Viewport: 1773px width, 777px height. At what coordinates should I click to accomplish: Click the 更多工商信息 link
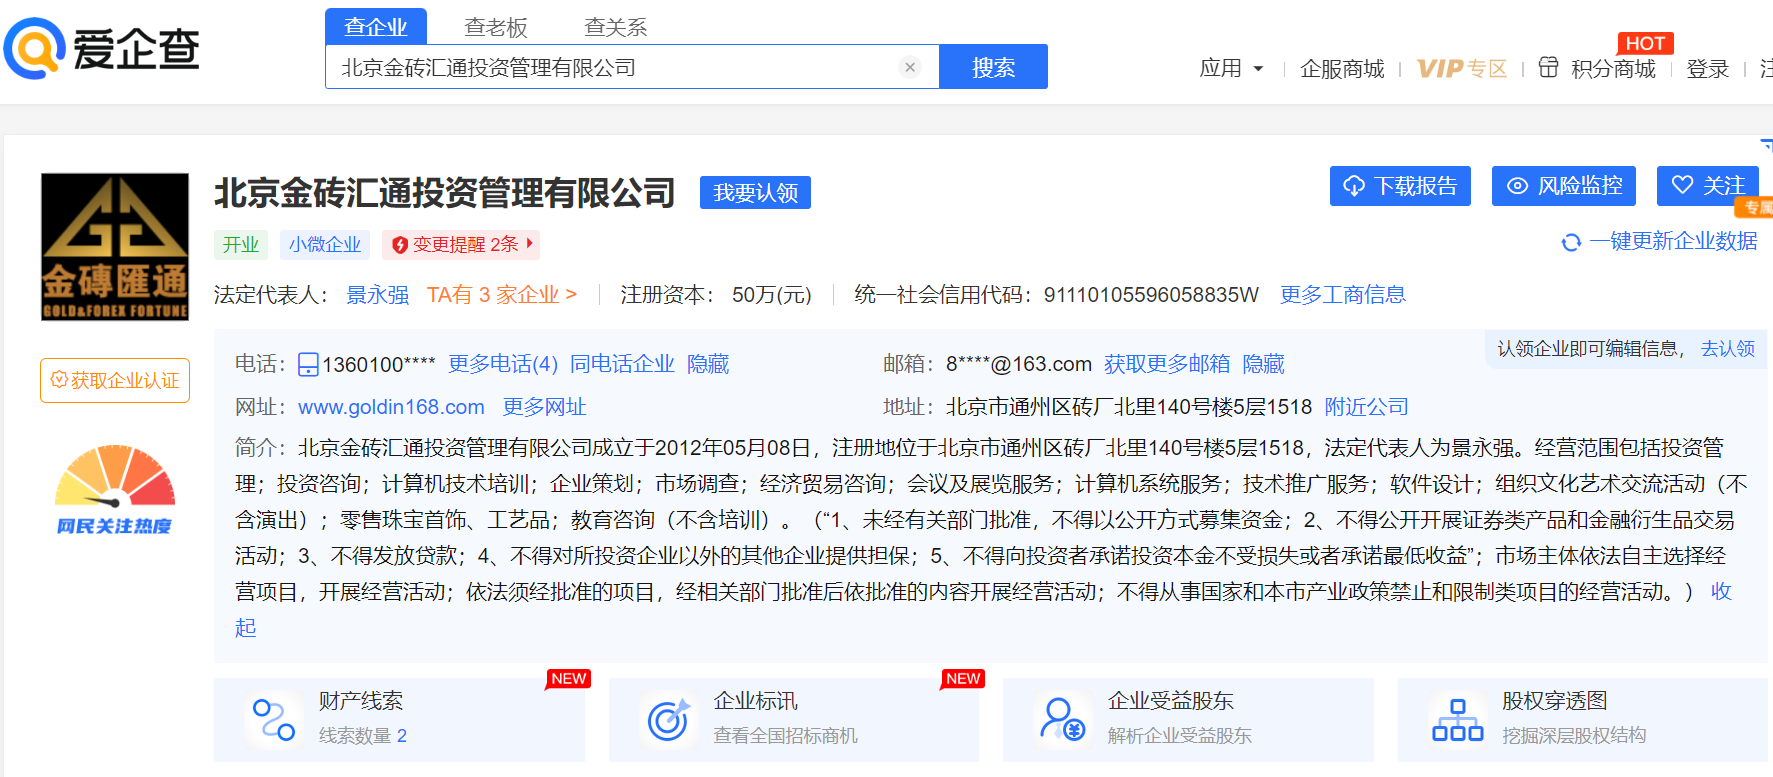(x=1342, y=294)
